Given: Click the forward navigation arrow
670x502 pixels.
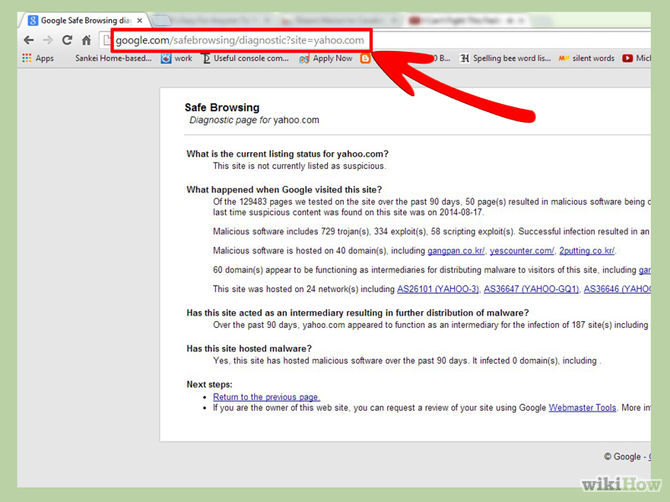Looking at the screenshot, I should [48, 41].
